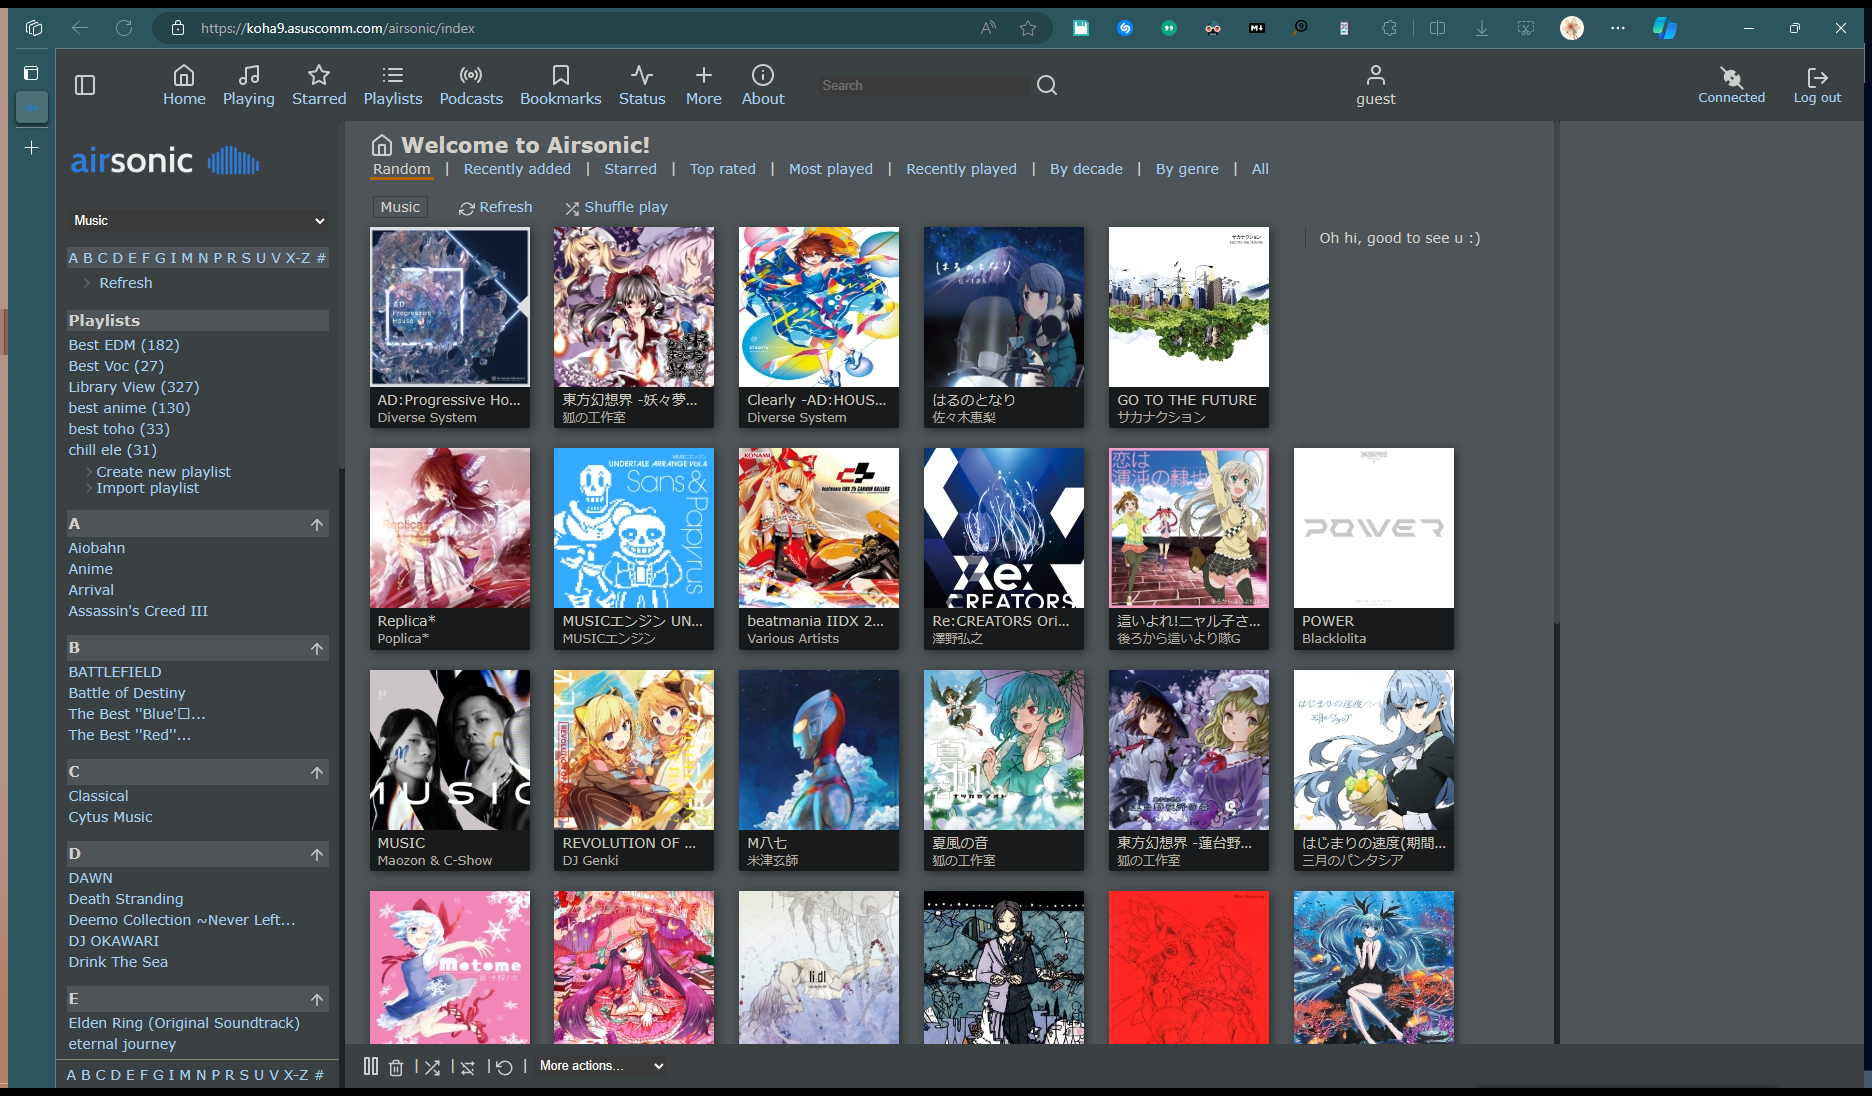Open browser settings and more menu

(x=1618, y=28)
